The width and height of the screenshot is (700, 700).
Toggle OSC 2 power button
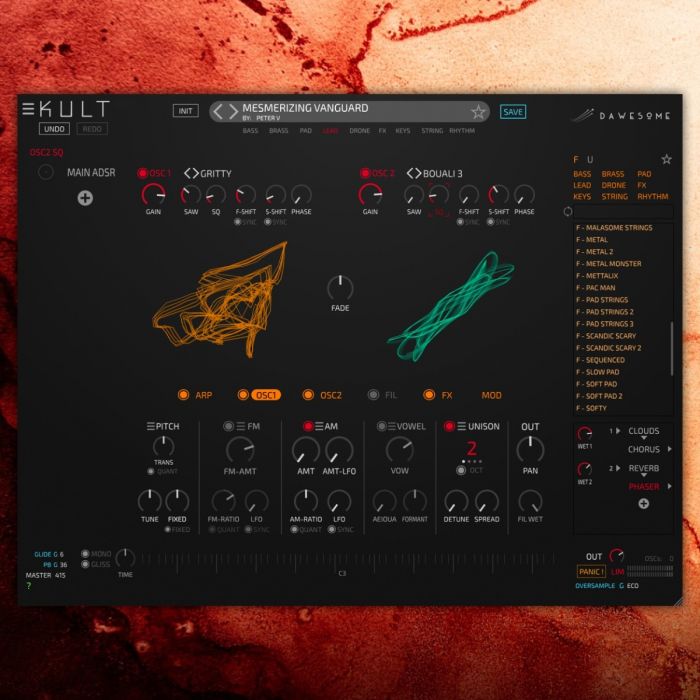point(365,173)
